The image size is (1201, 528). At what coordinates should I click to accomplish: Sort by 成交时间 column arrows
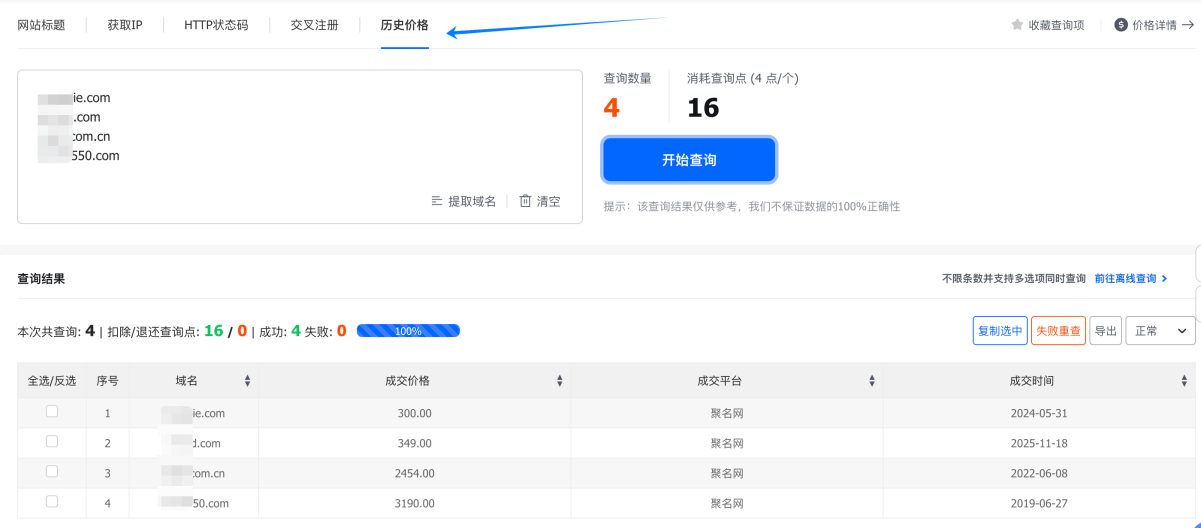(x=1184, y=381)
